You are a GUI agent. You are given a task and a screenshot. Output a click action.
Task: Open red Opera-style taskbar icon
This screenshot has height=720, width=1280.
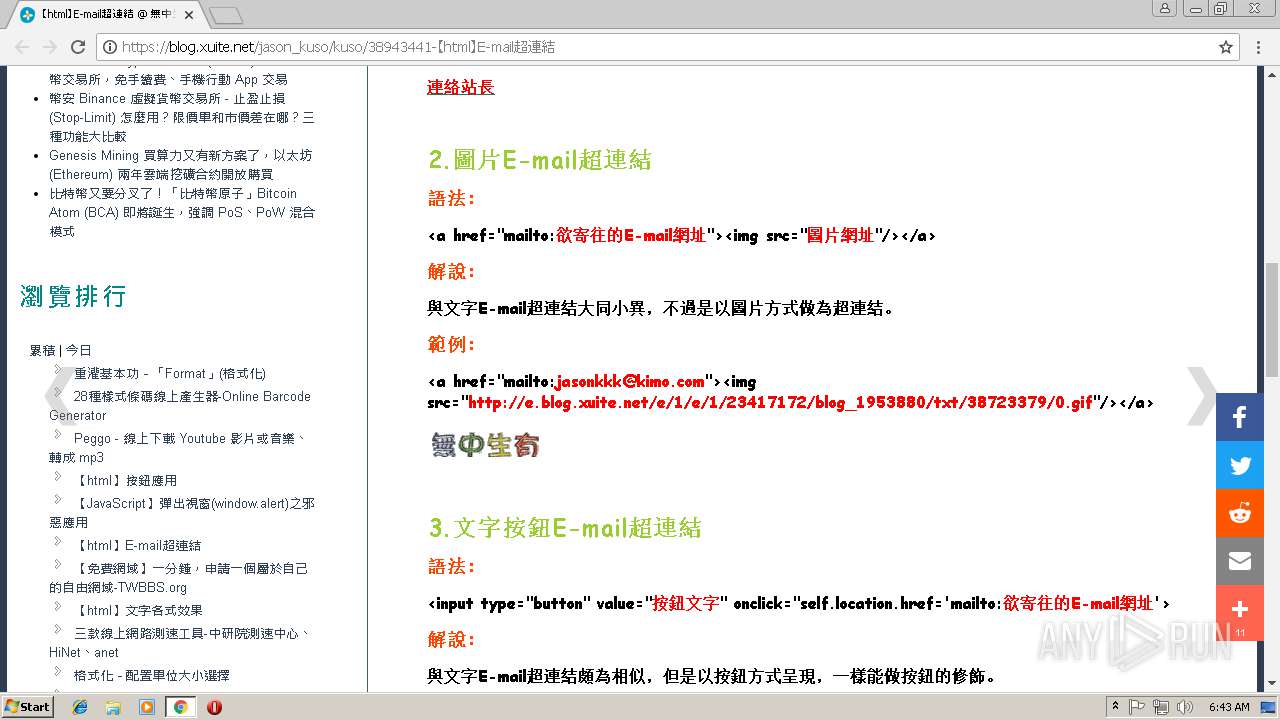214,707
